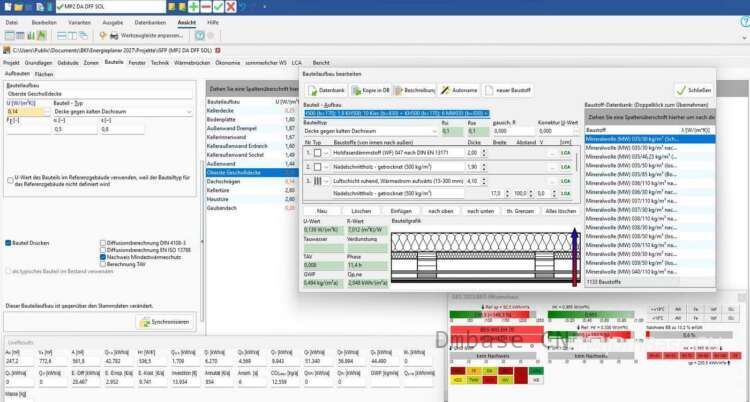Click the undo arrow icon in title bar
This screenshot has width=750, height=402.
243,7
